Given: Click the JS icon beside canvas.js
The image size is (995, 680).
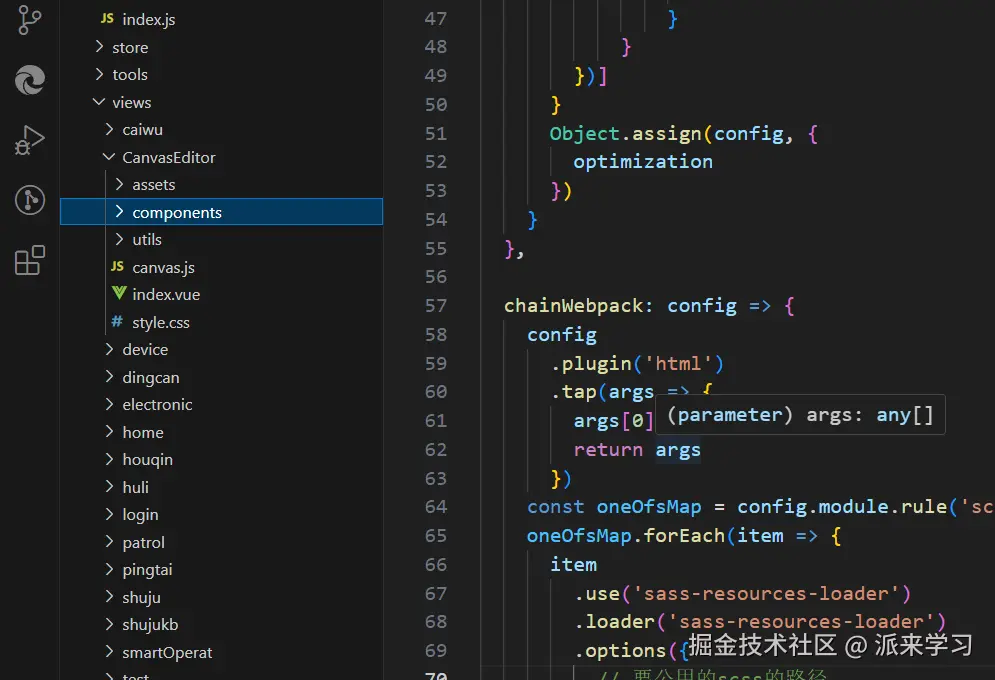Looking at the screenshot, I should (x=117, y=266).
